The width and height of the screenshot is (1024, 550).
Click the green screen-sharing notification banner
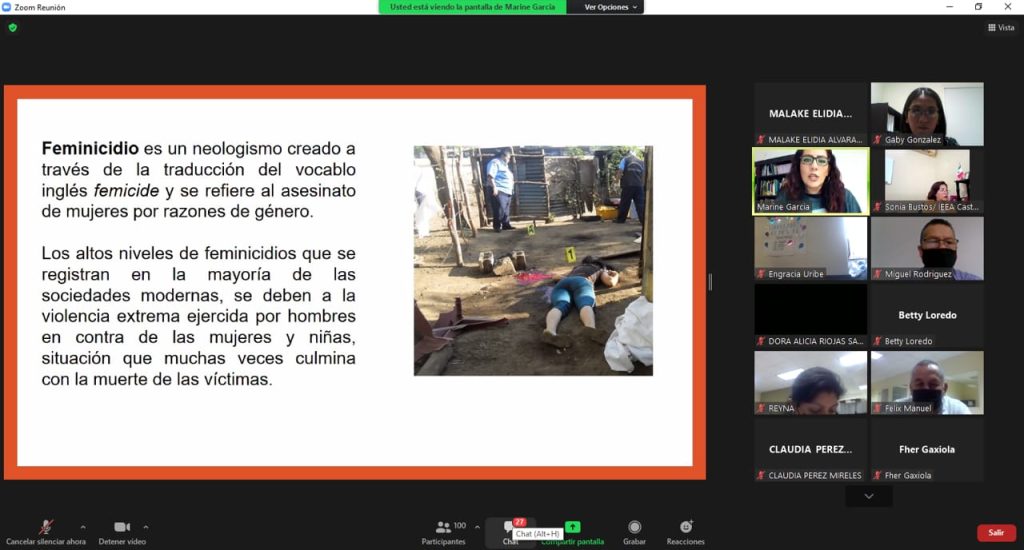pos(472,7)
